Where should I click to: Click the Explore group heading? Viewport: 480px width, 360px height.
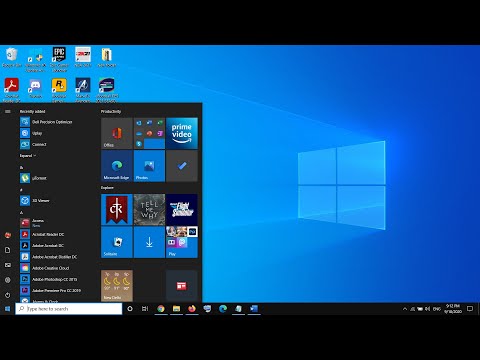click(107, 188)
